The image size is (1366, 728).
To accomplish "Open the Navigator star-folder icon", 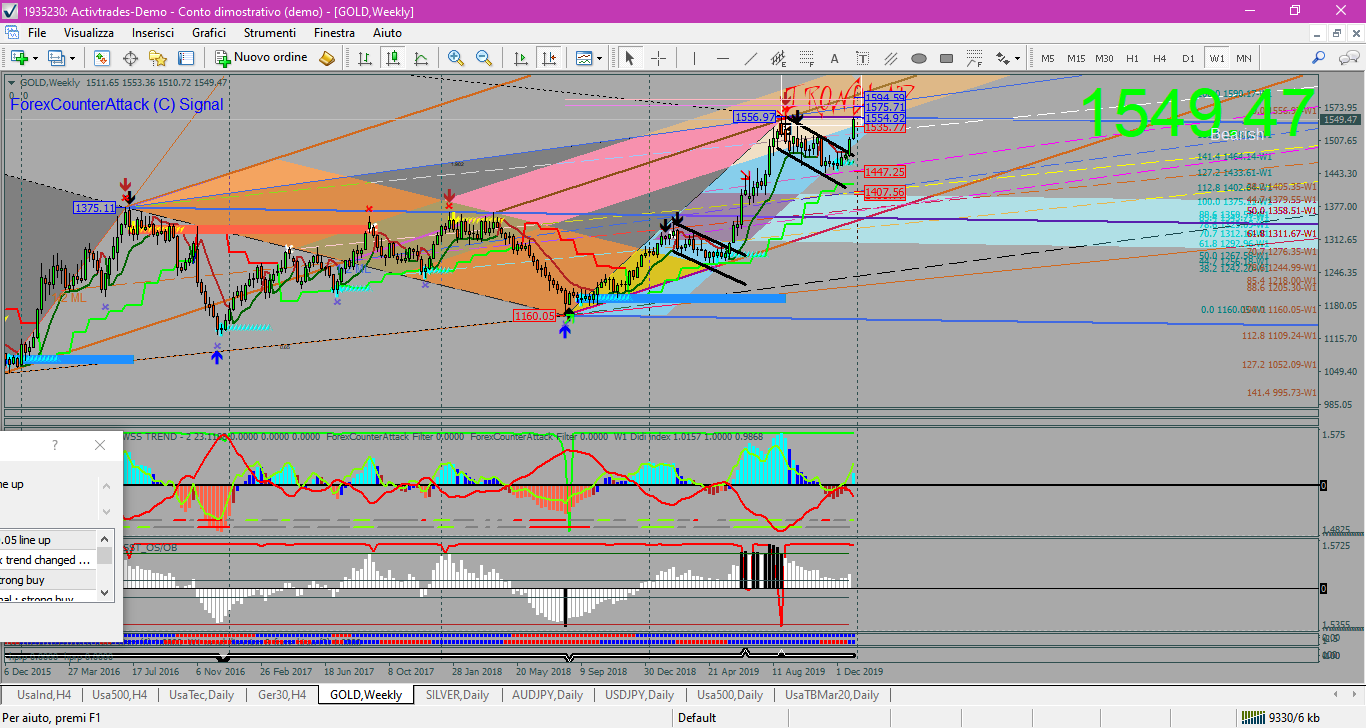I will click(158, 58).
